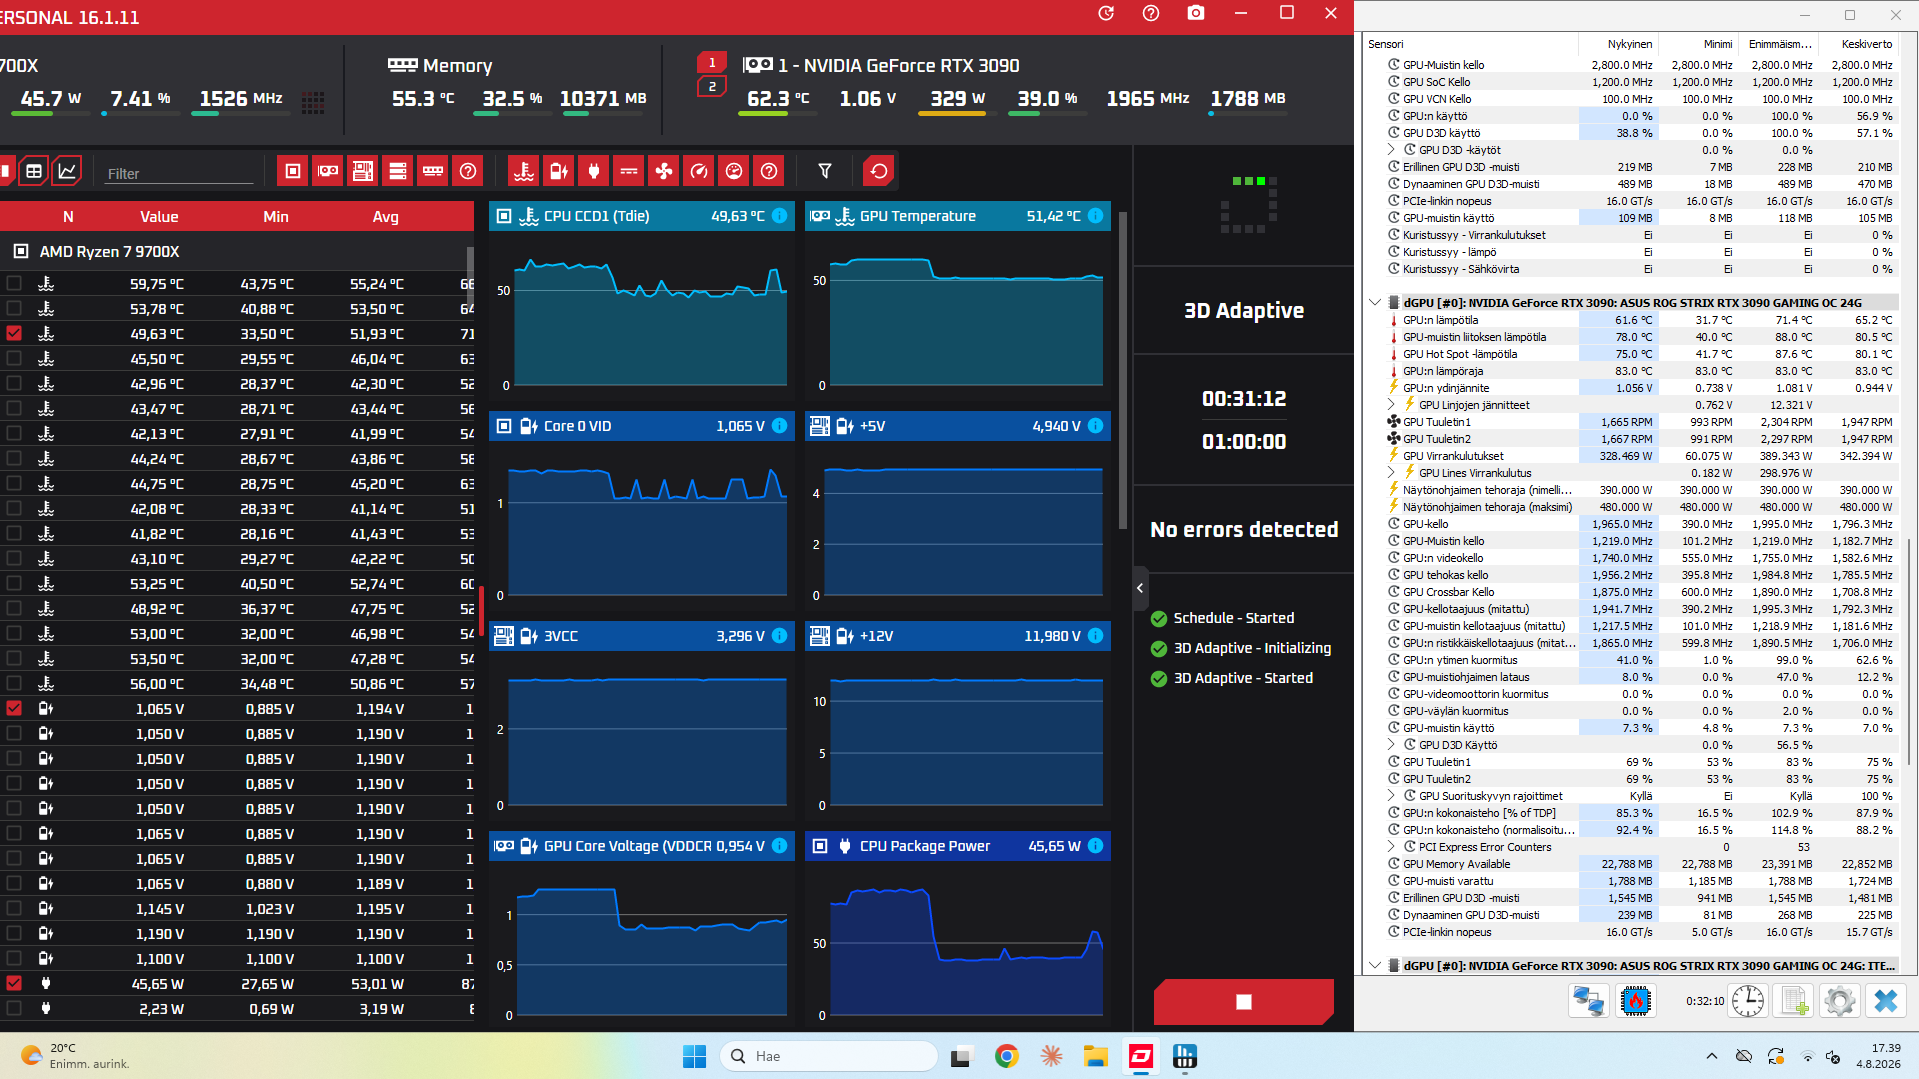1919x1079 pixels.
Task: Collapse the bottom dGPU [#0] ITE group
Action: (1375, 966)
